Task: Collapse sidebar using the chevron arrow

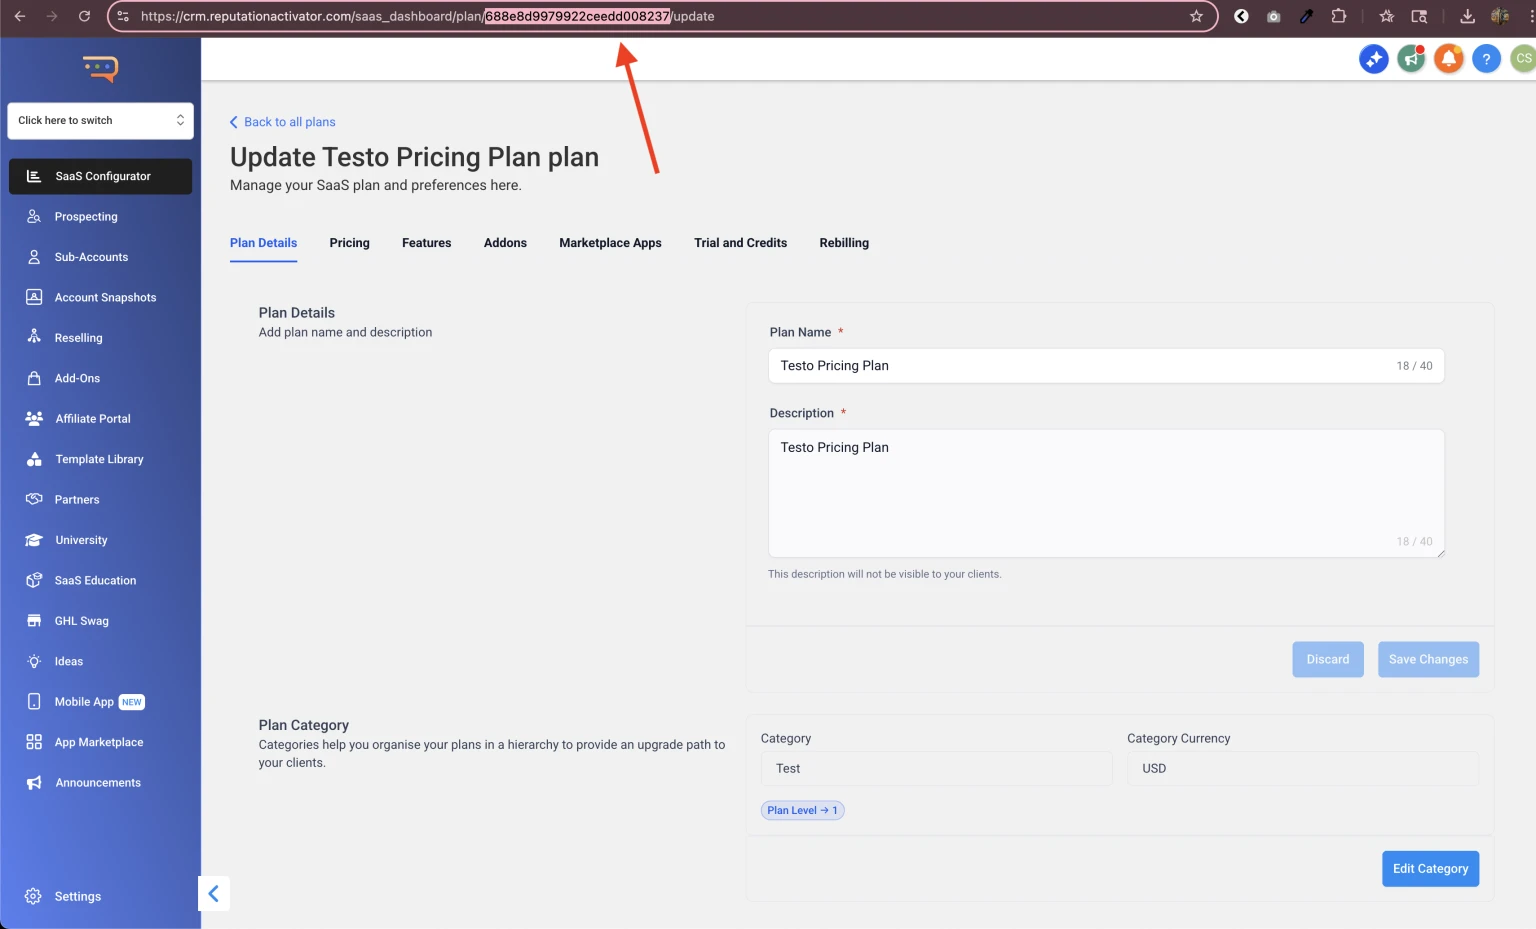Action: 214,893
